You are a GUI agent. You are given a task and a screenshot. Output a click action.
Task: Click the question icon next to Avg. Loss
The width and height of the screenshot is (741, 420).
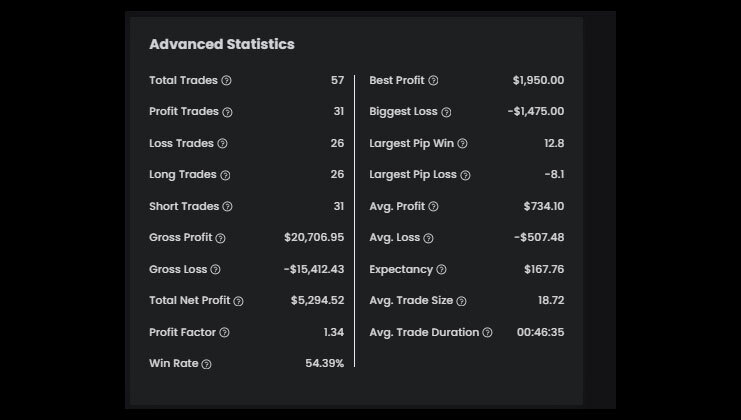tap(428, 238)
